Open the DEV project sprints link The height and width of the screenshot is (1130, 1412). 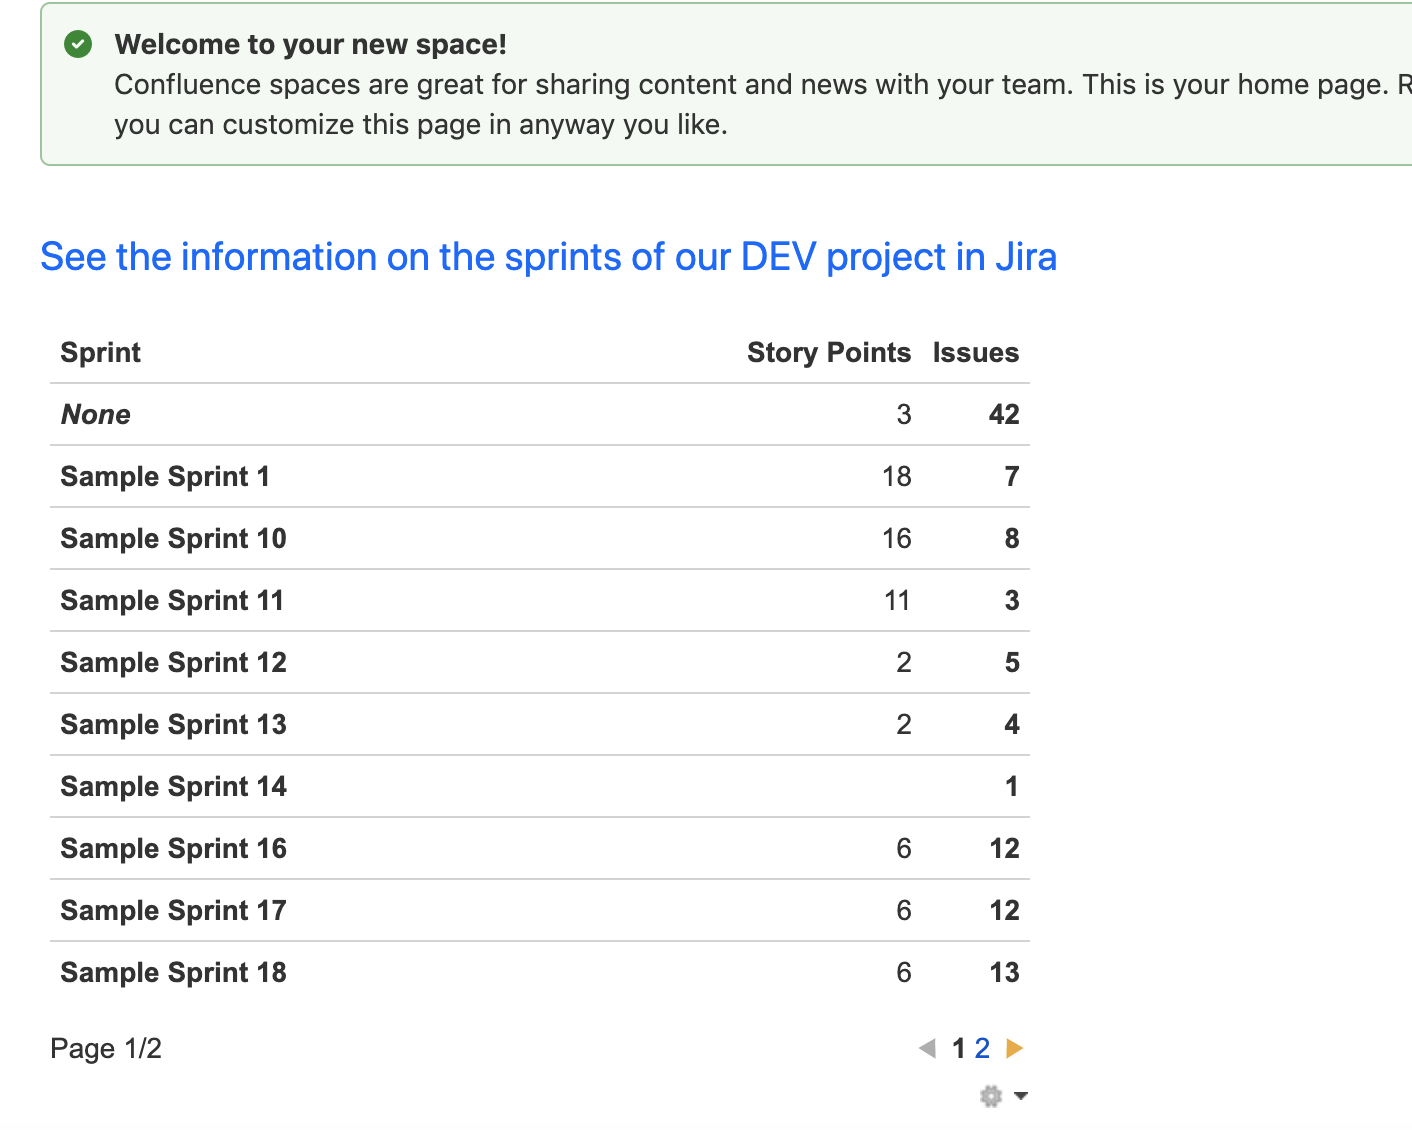coord(547,257)
